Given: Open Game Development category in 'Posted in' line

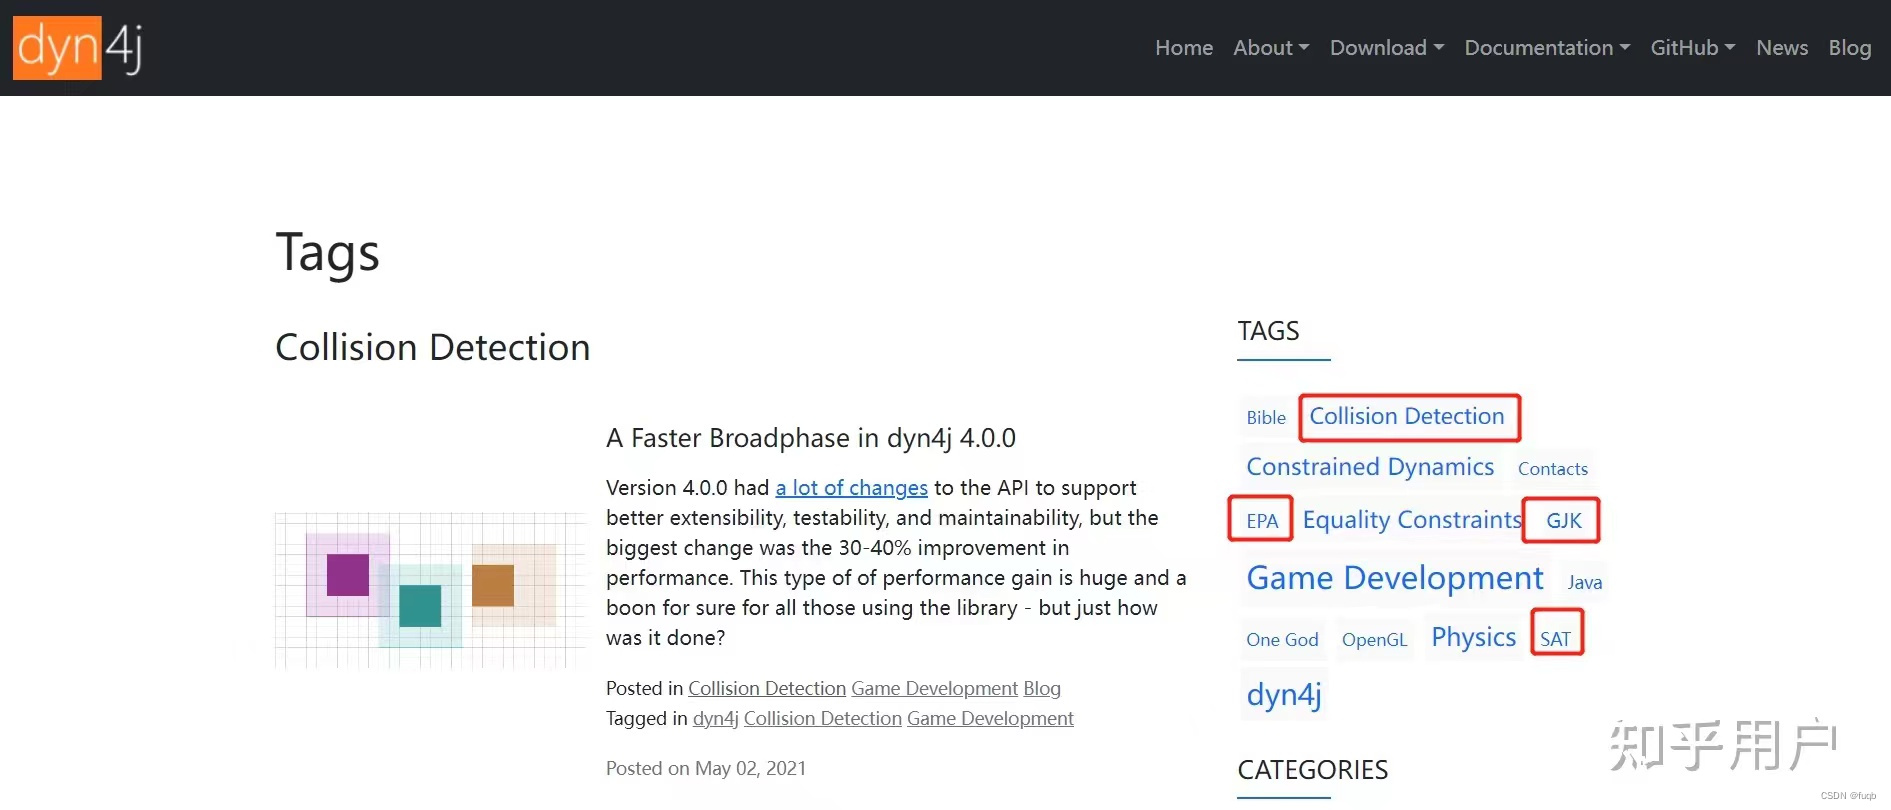Looking at the screenshot, I should (935, 688).
